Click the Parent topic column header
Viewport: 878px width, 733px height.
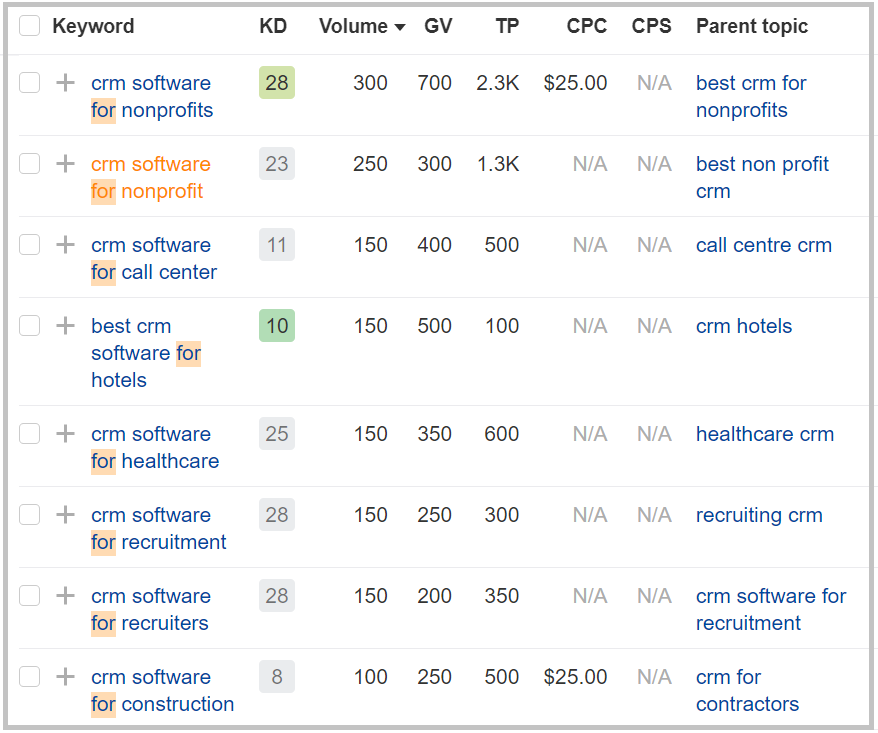[x=751, y=26]
